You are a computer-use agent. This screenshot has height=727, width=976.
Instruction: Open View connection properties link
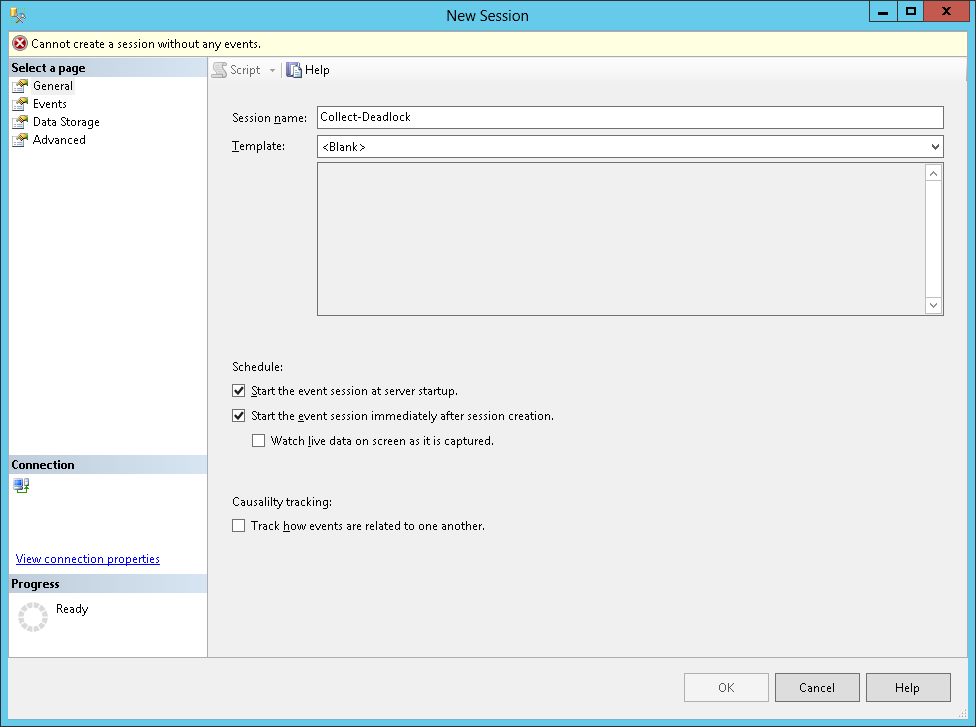tap(88, 559)
